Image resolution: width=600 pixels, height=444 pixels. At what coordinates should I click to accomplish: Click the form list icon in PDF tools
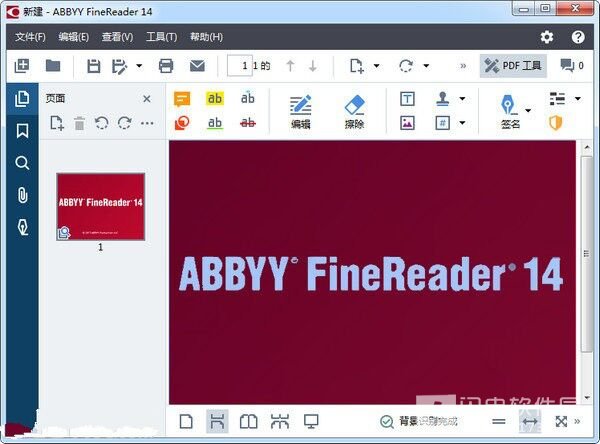click(558, 99)
